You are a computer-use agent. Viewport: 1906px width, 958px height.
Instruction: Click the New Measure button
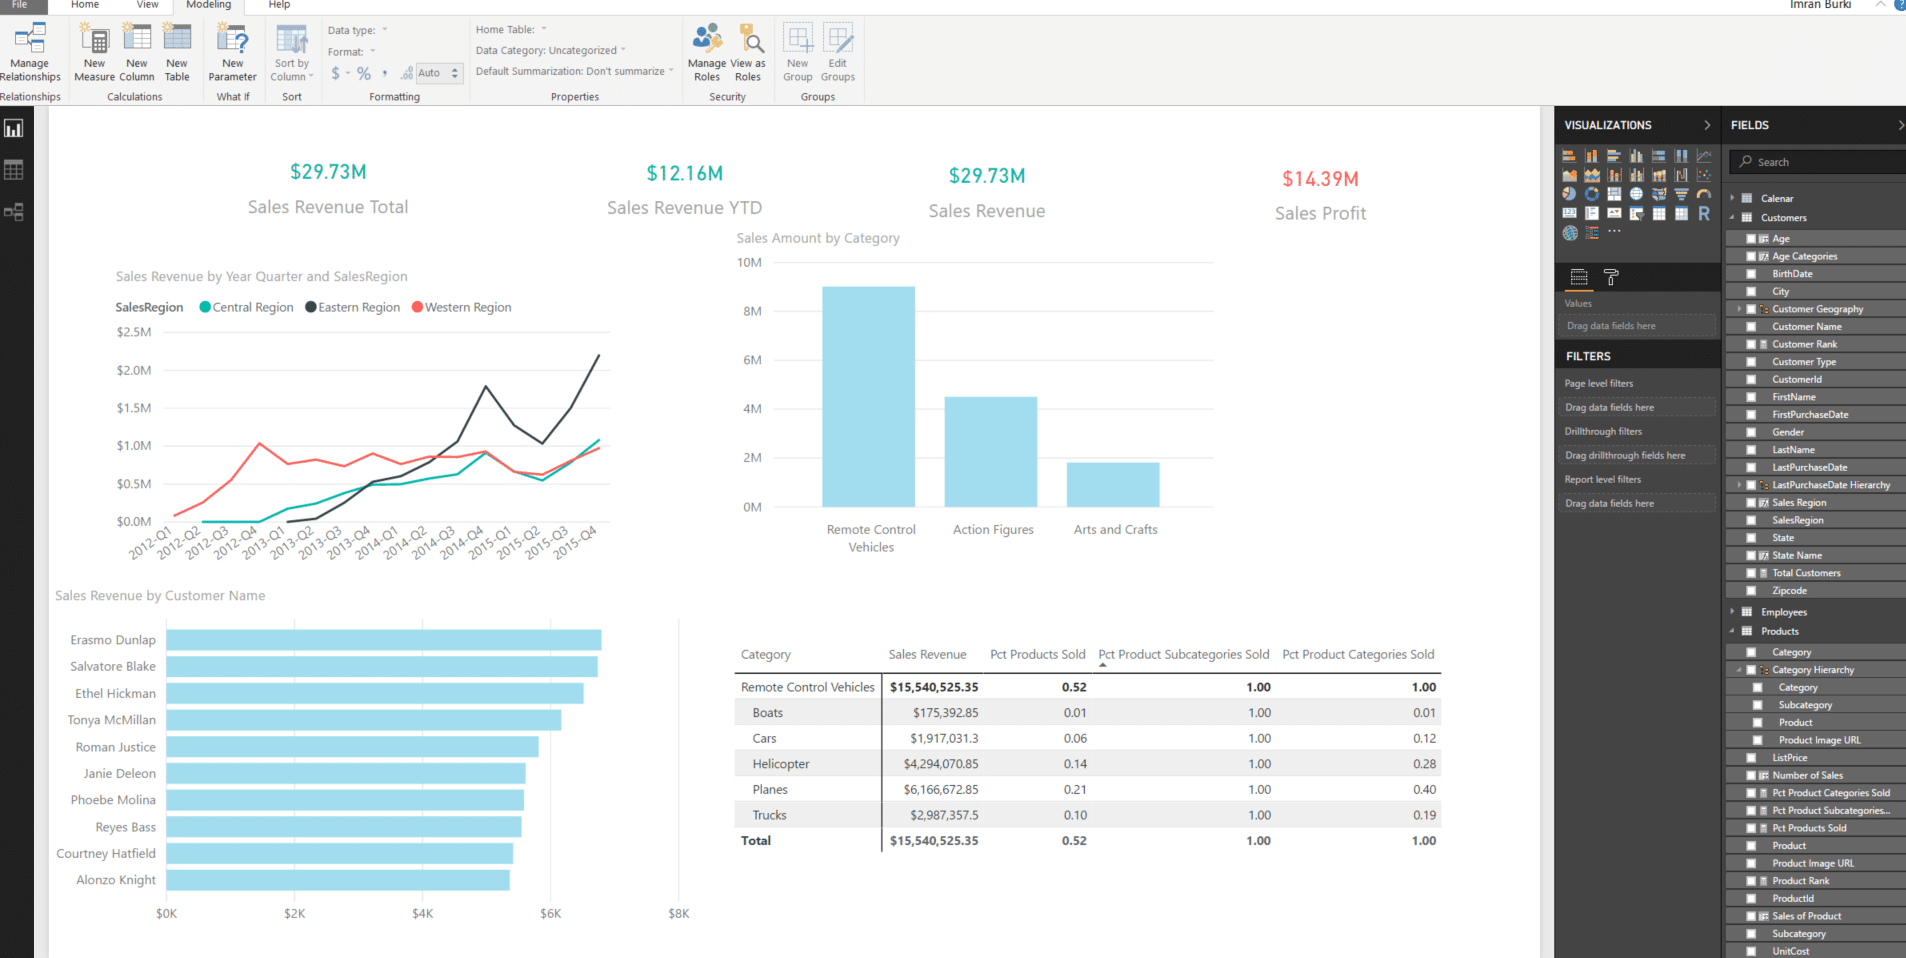(94, 52)
